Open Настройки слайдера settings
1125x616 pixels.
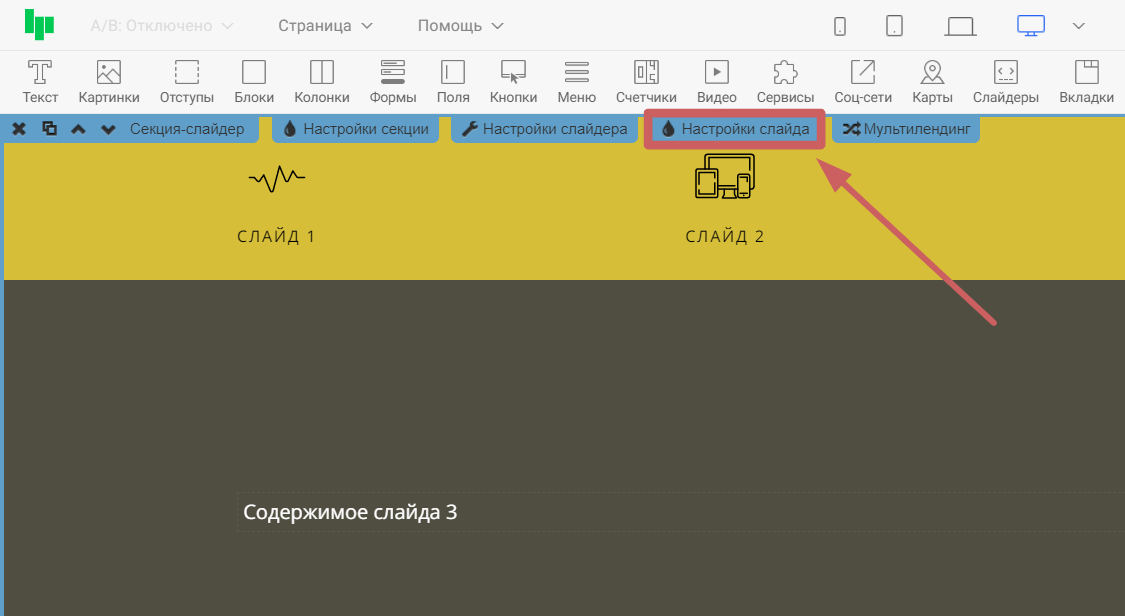click(545, 129)
